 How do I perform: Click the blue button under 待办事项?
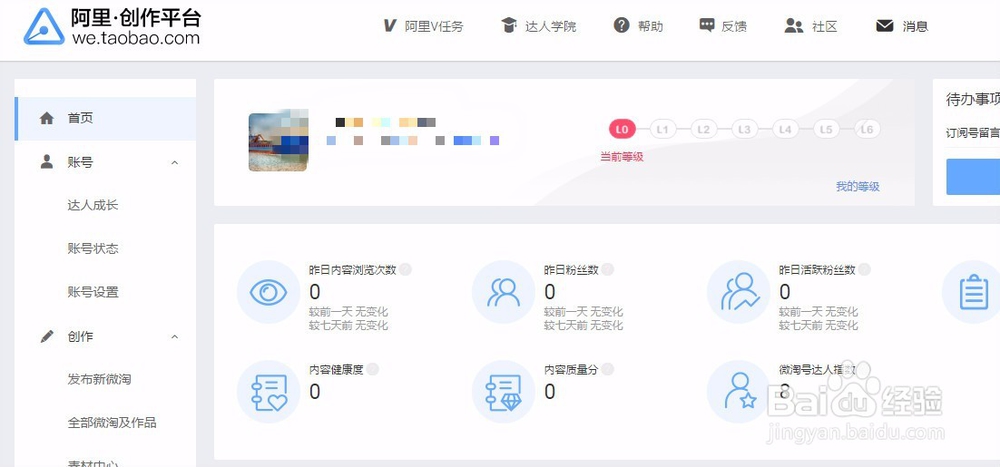point(973,177)
